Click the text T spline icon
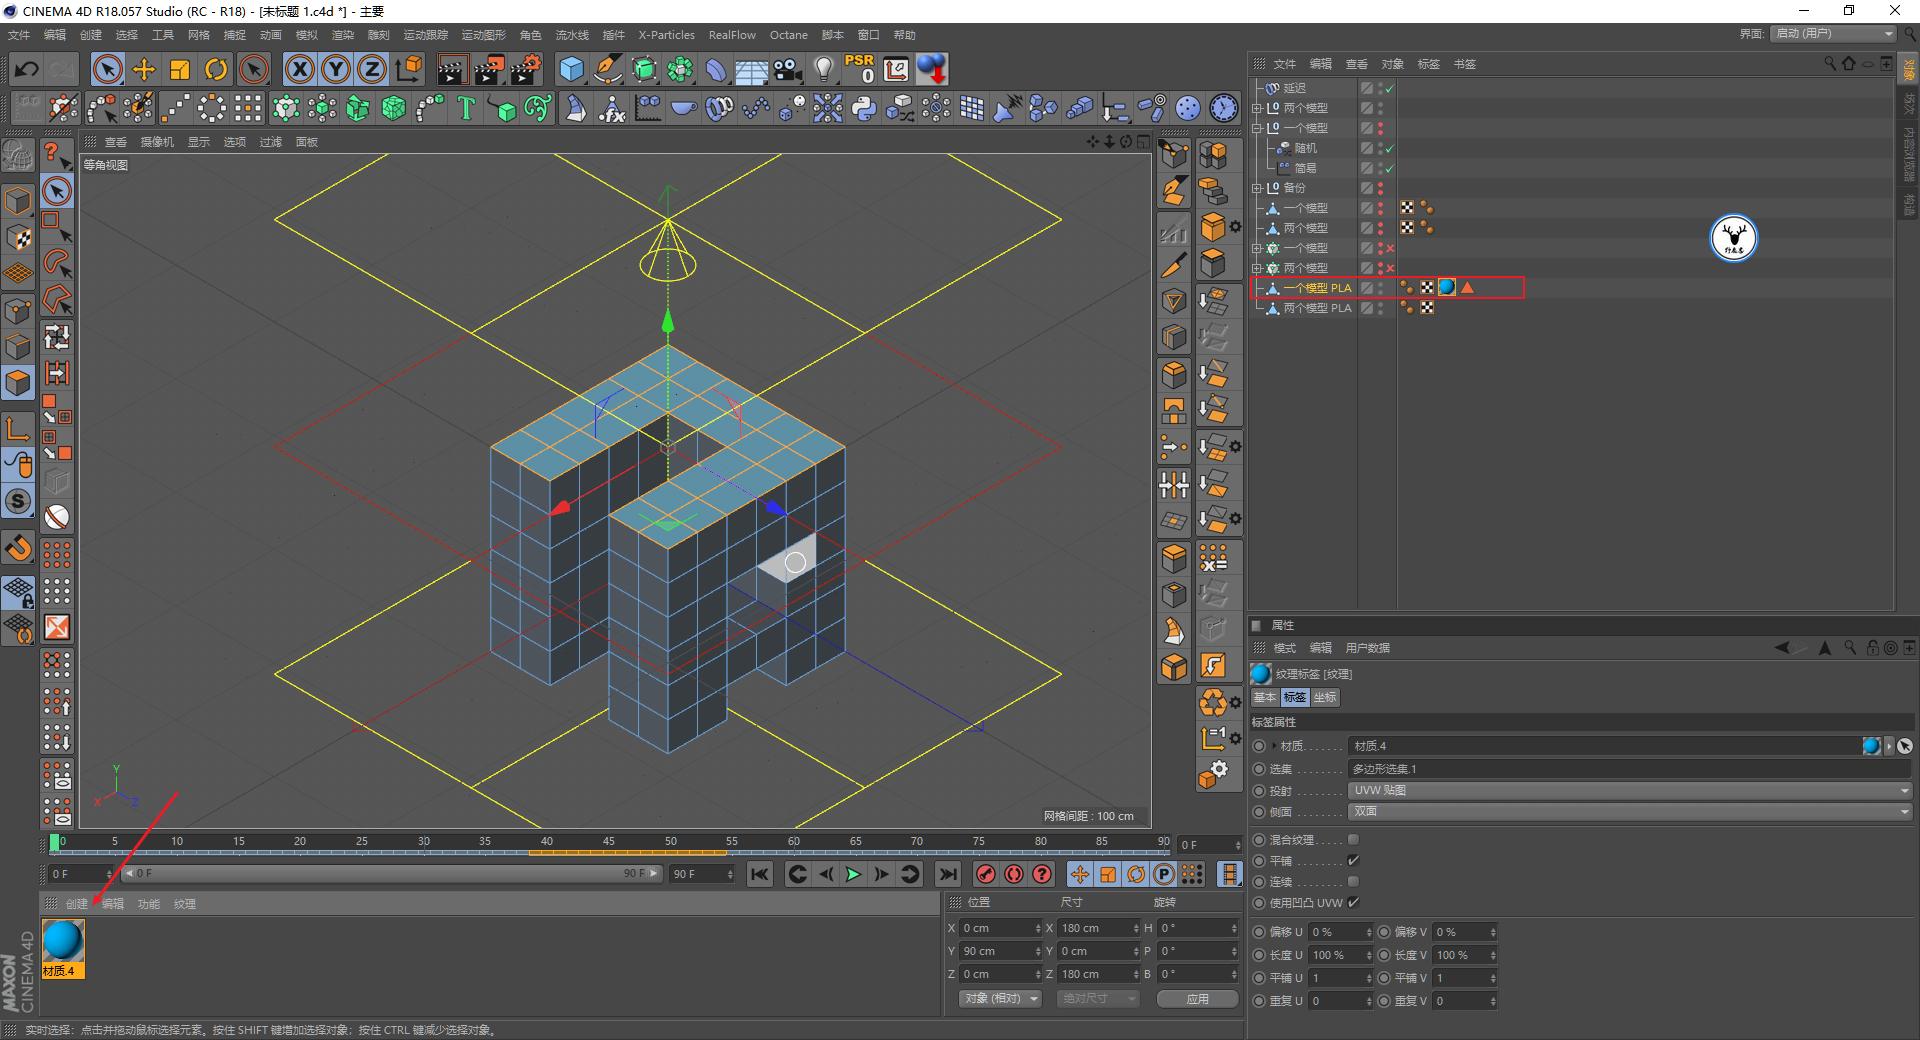 coord(466,108)
